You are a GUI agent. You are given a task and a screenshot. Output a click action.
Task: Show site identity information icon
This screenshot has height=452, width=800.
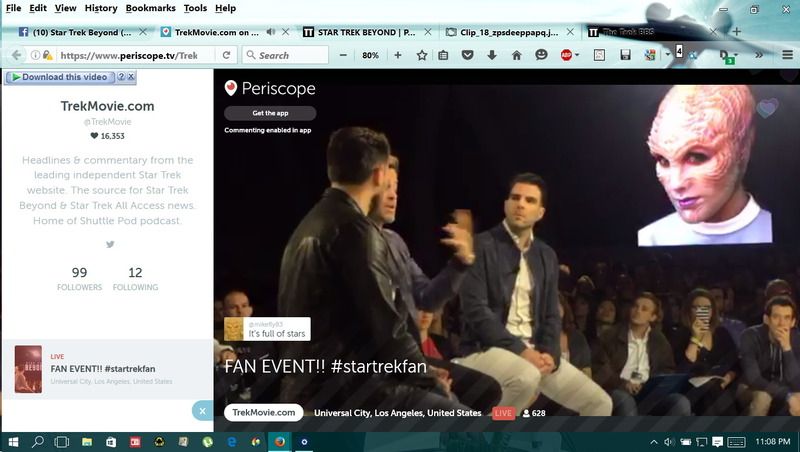point(35,55)
